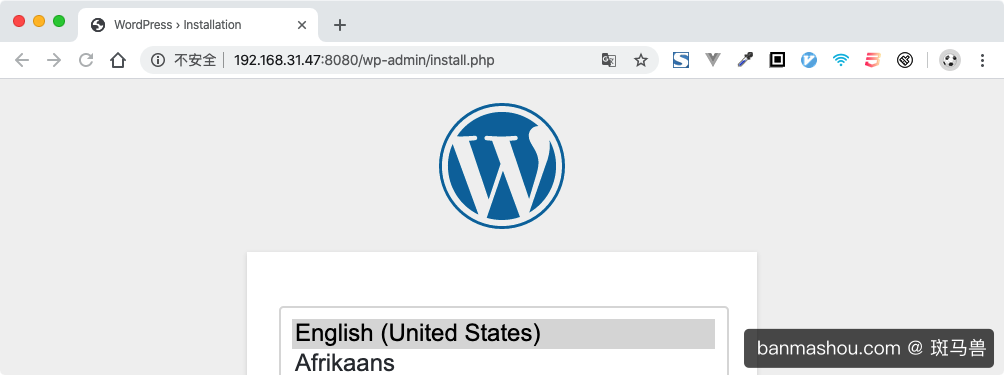The image size is (1004, 375).
Task: Maximize the browser with green button
Action: pyautogui.click(x=59, y=21)
